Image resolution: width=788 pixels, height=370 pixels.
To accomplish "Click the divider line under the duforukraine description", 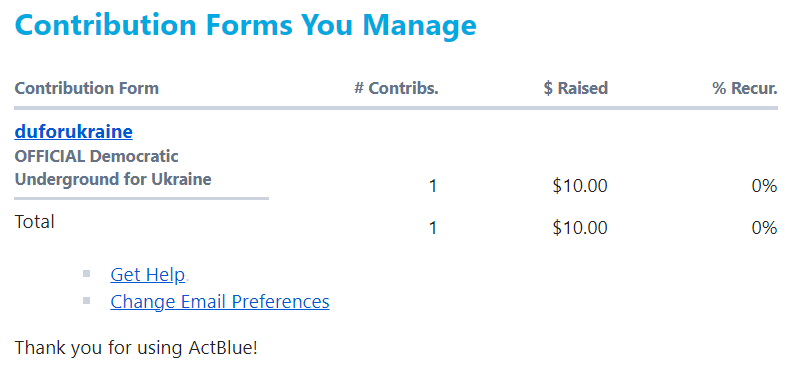I will pos(142,199).
